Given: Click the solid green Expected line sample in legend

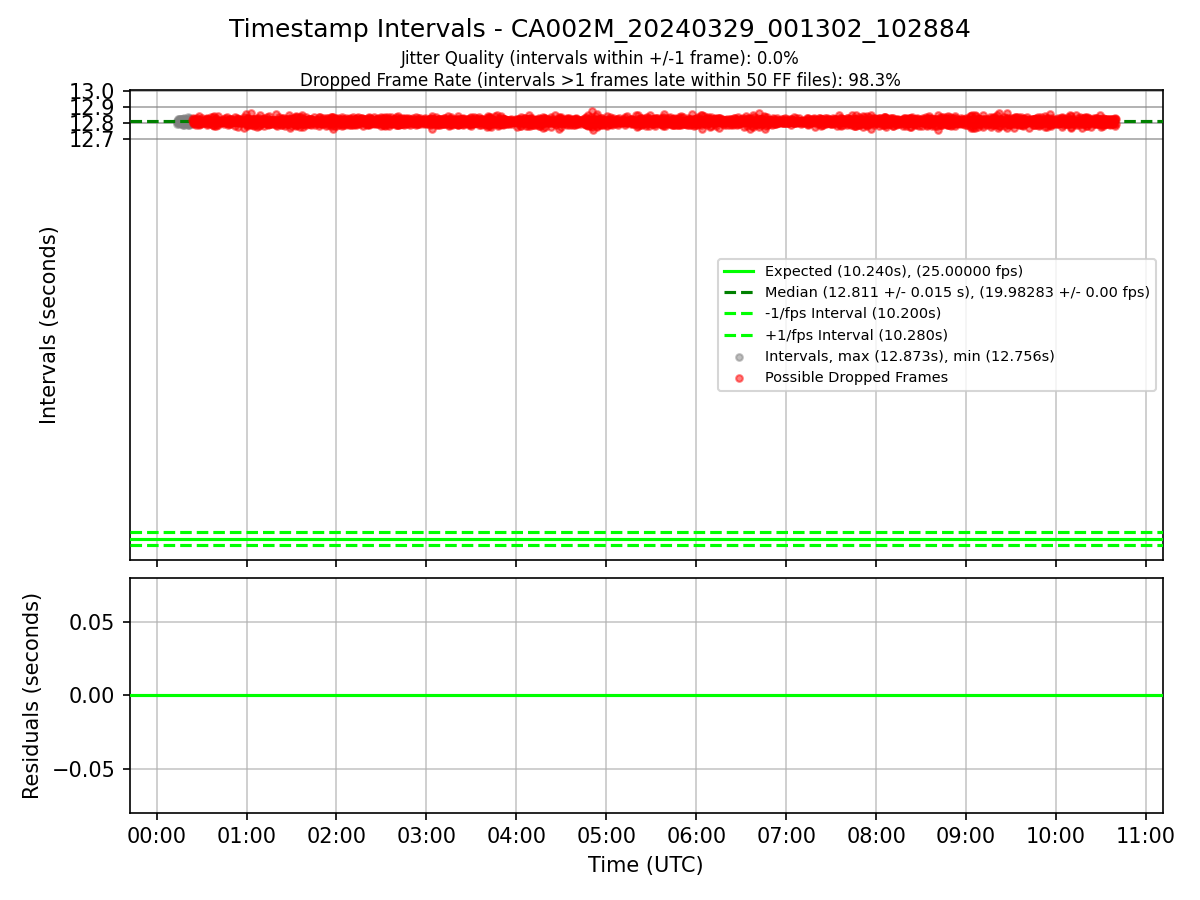Looking at the screenshot, I should click(x=739, y=271).
